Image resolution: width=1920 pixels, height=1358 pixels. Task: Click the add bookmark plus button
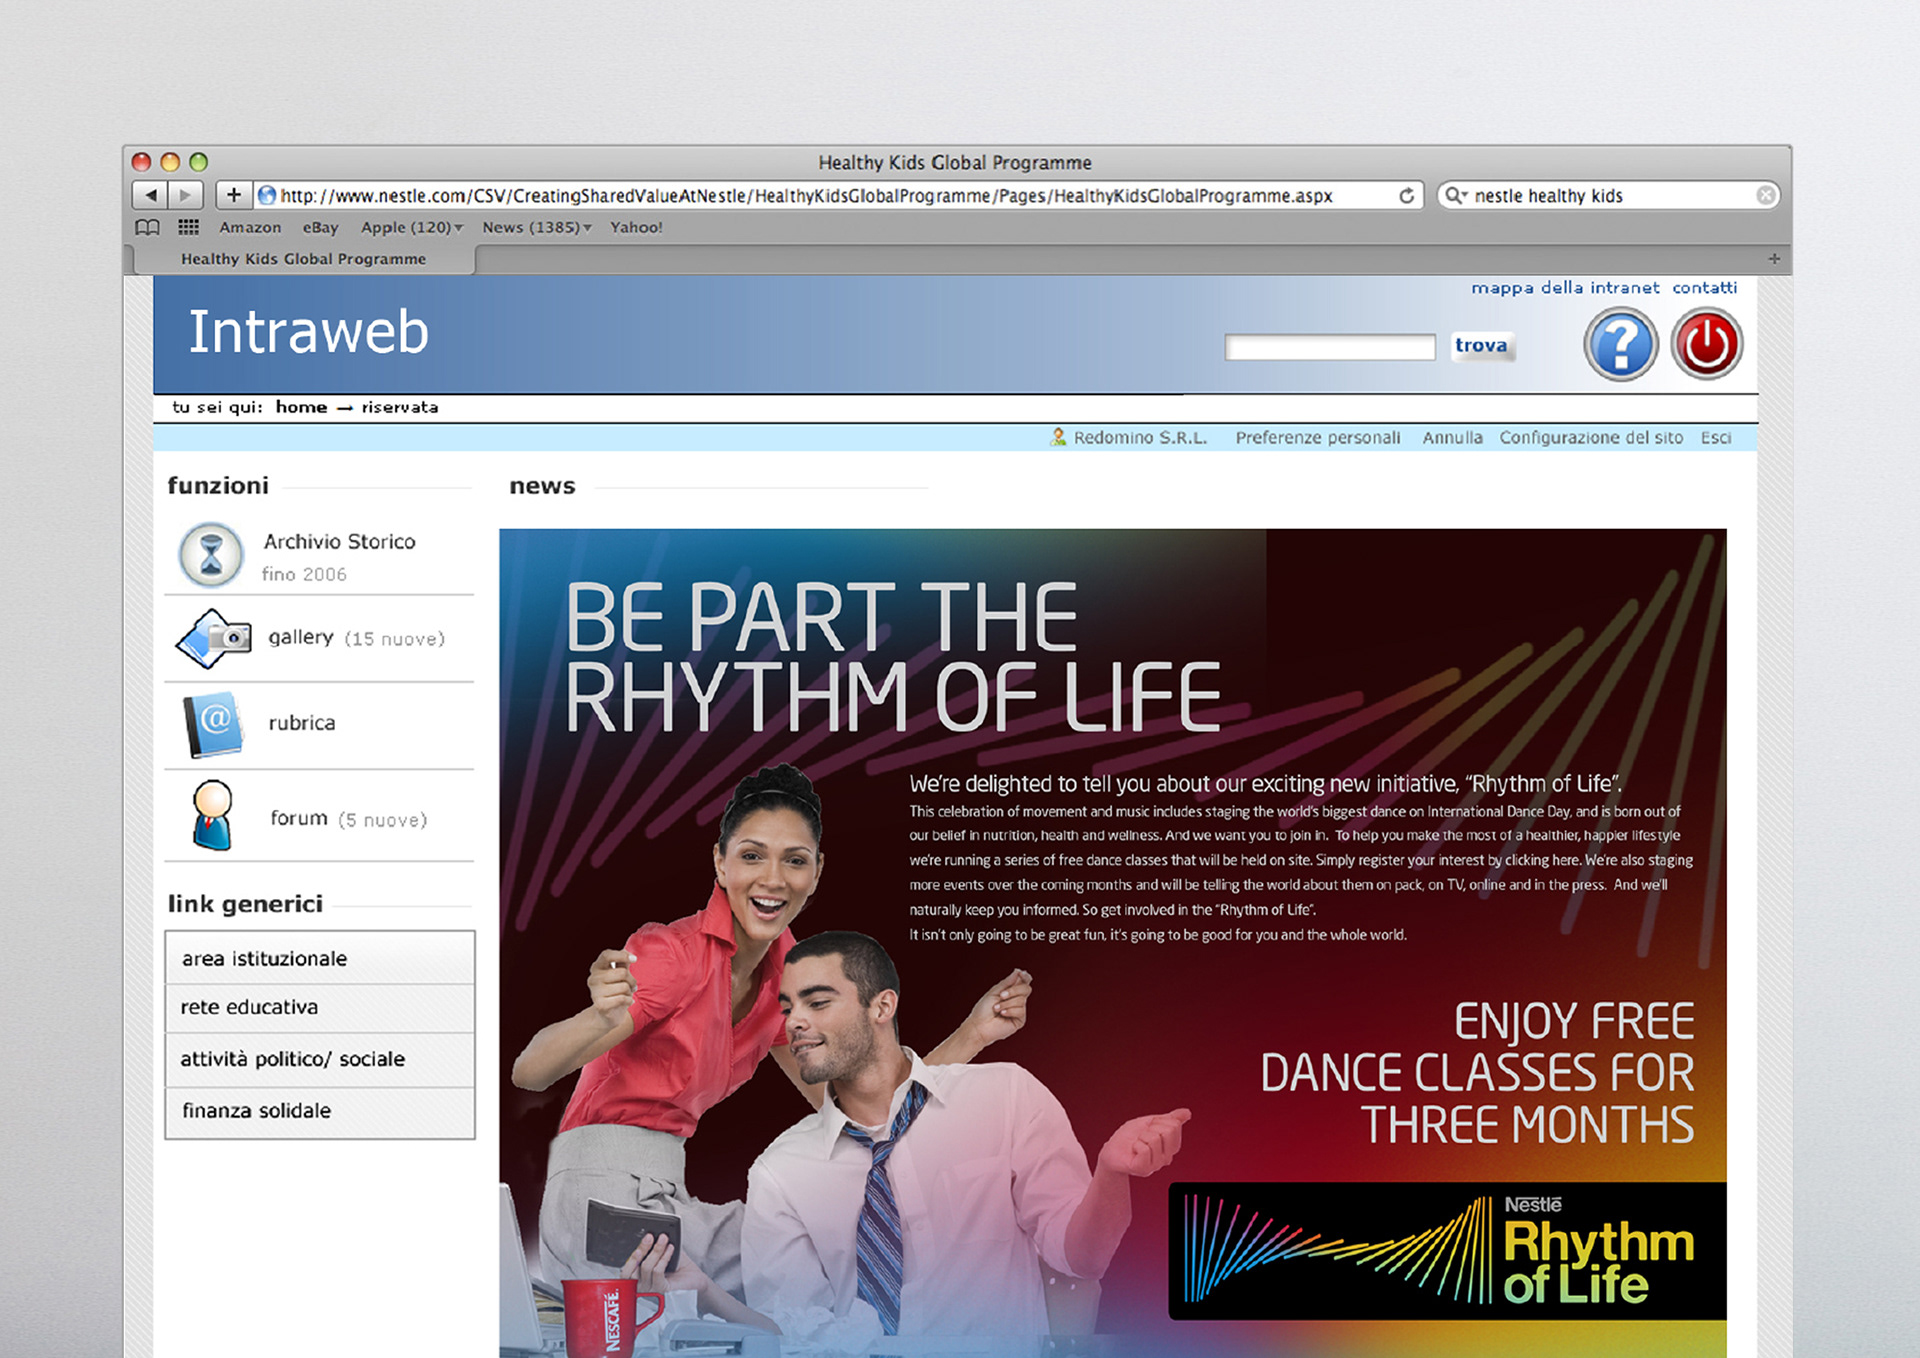point(234,195)
